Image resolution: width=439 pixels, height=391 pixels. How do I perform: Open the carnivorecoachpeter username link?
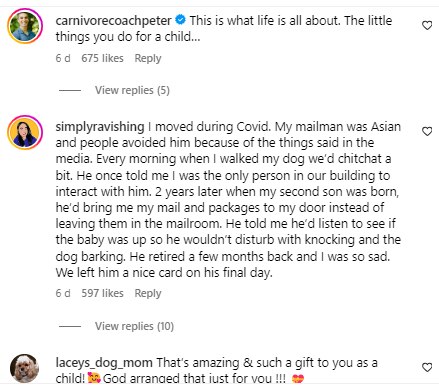[113, 21]
